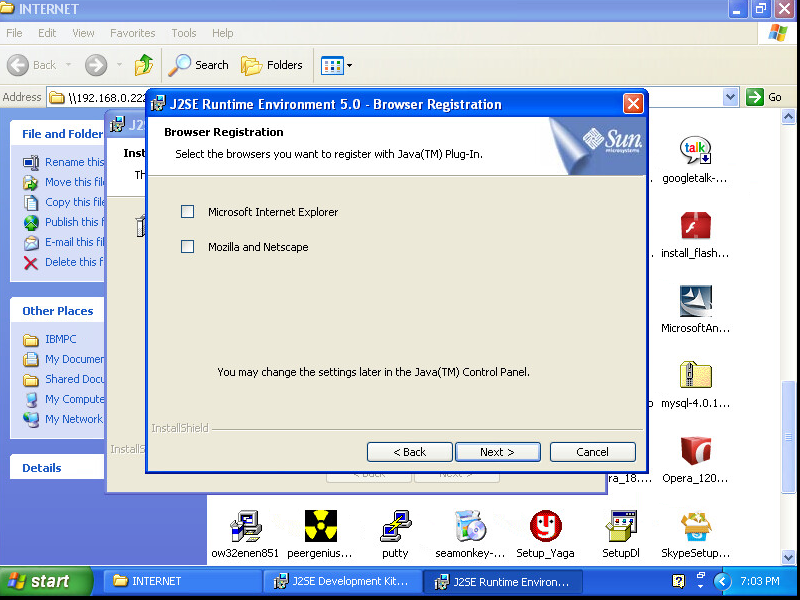Image resolution: width=800 pixels, height=600 pixels.
Task: Check the Microsoft Internet Explorer checkbox
Action: 187,212
